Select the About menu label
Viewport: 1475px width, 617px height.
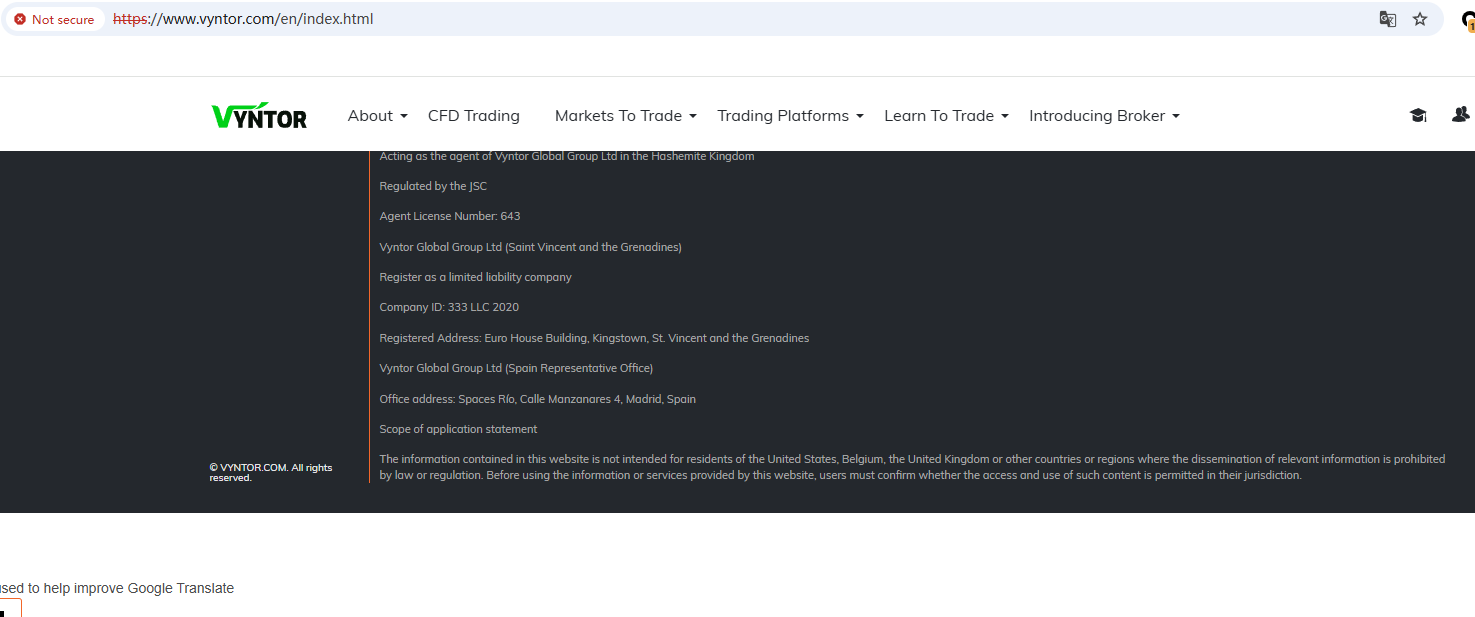pyautogui.click(x=370, y=116)
